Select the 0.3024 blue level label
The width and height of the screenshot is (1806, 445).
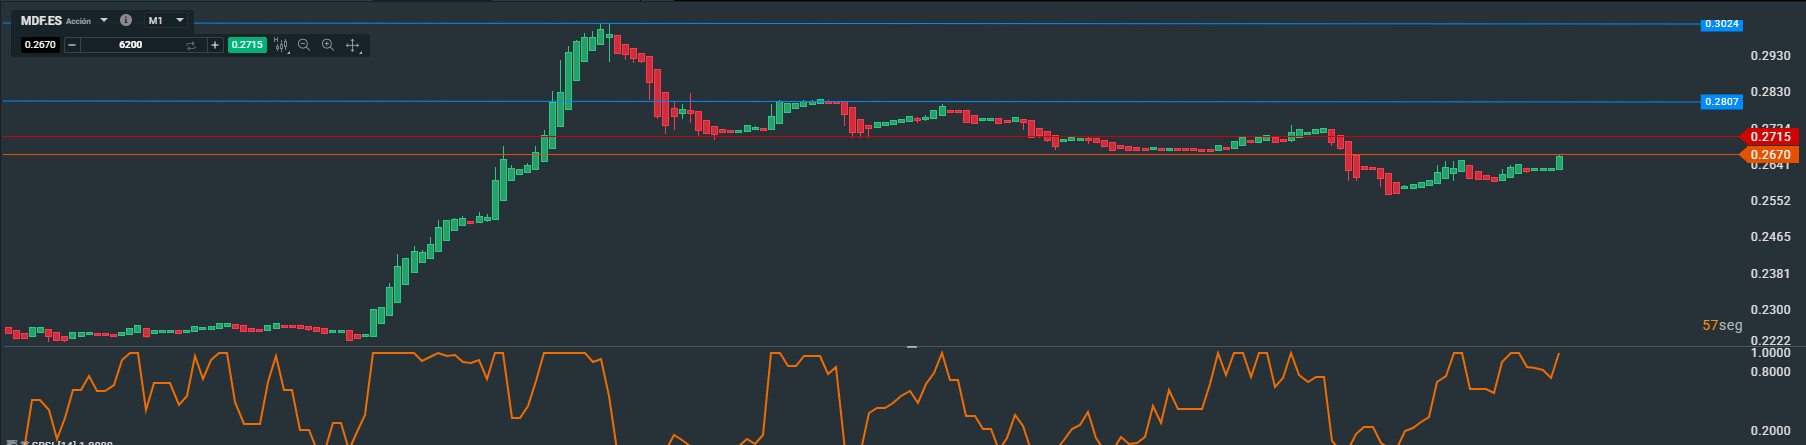click(x=1721, y=24)
